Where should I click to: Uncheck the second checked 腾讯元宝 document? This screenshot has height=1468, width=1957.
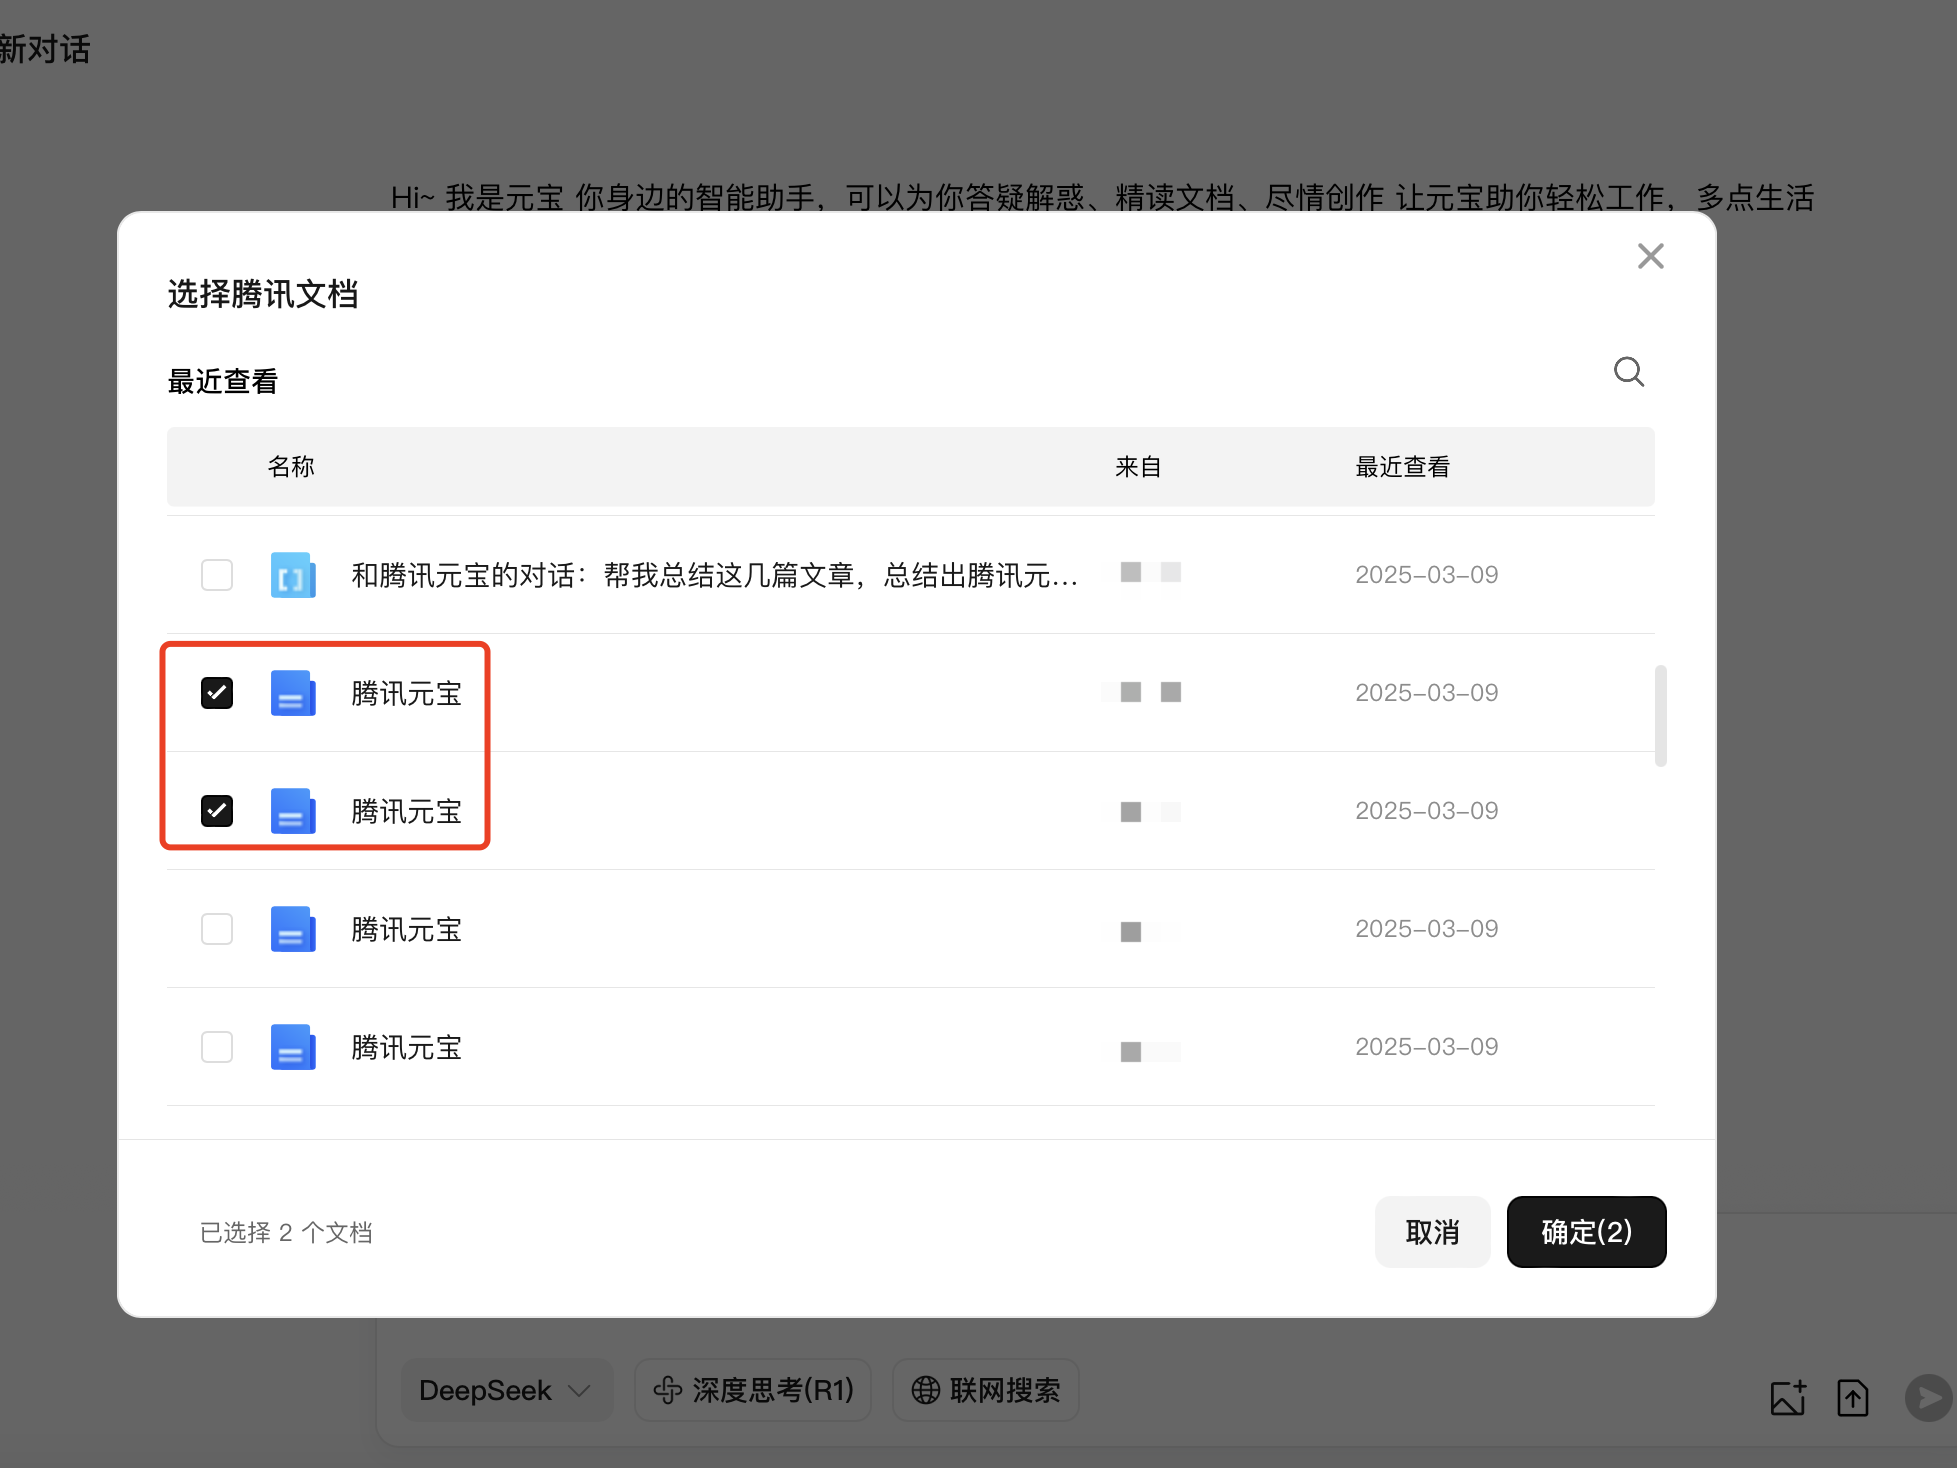(x=217, y=811)
